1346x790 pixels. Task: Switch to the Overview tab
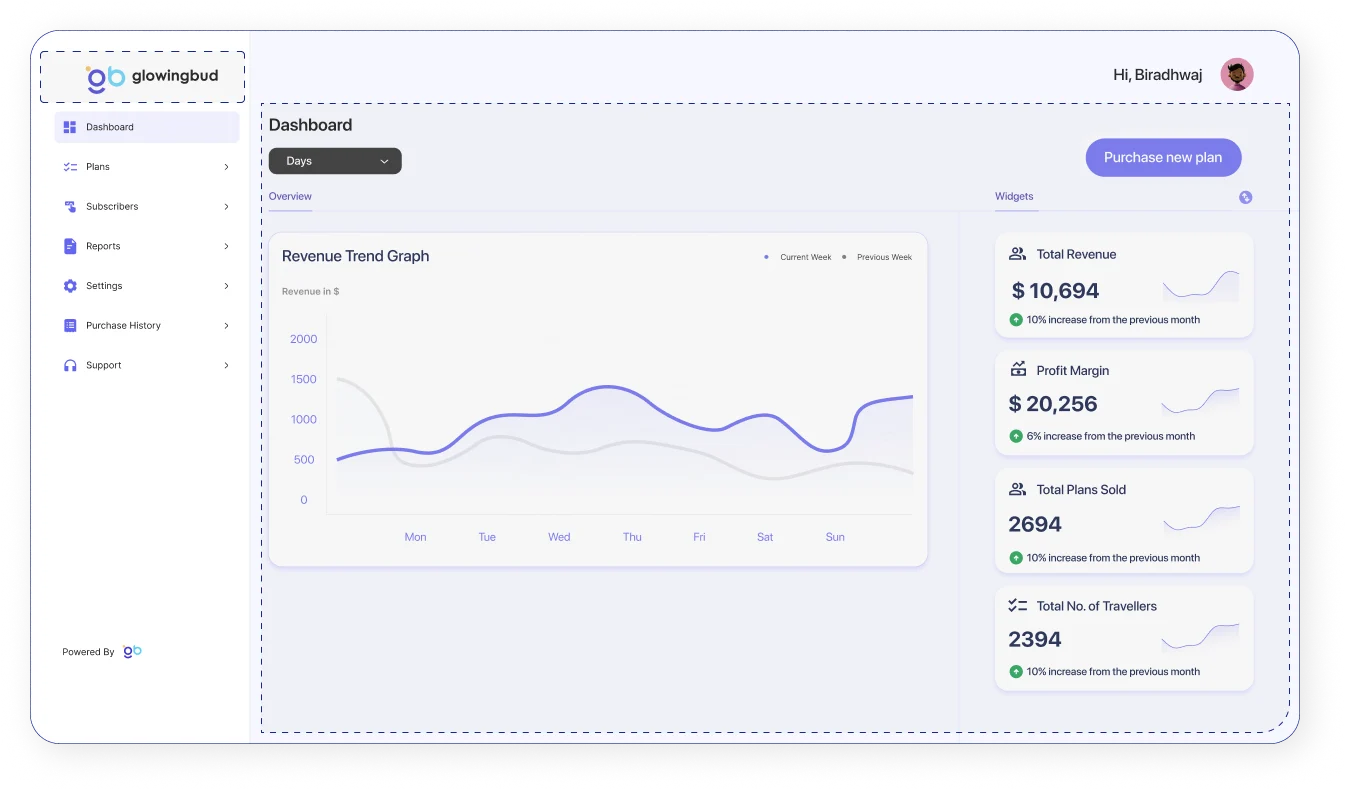click(x=290, y=197)
